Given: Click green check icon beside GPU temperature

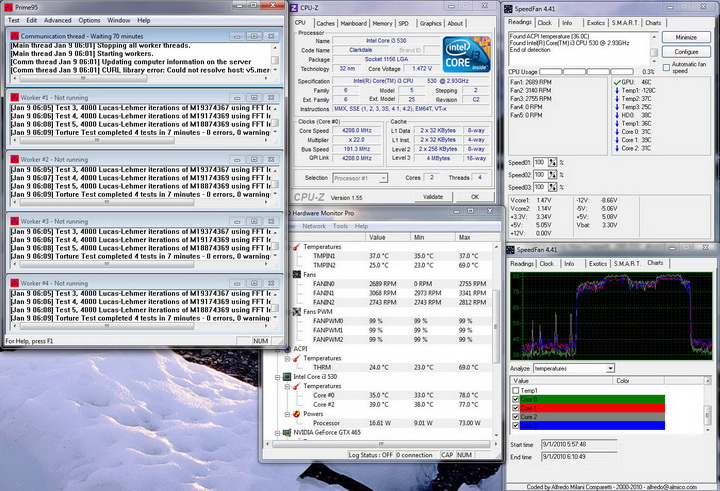Looking at the screenshot, I should 617,82.
